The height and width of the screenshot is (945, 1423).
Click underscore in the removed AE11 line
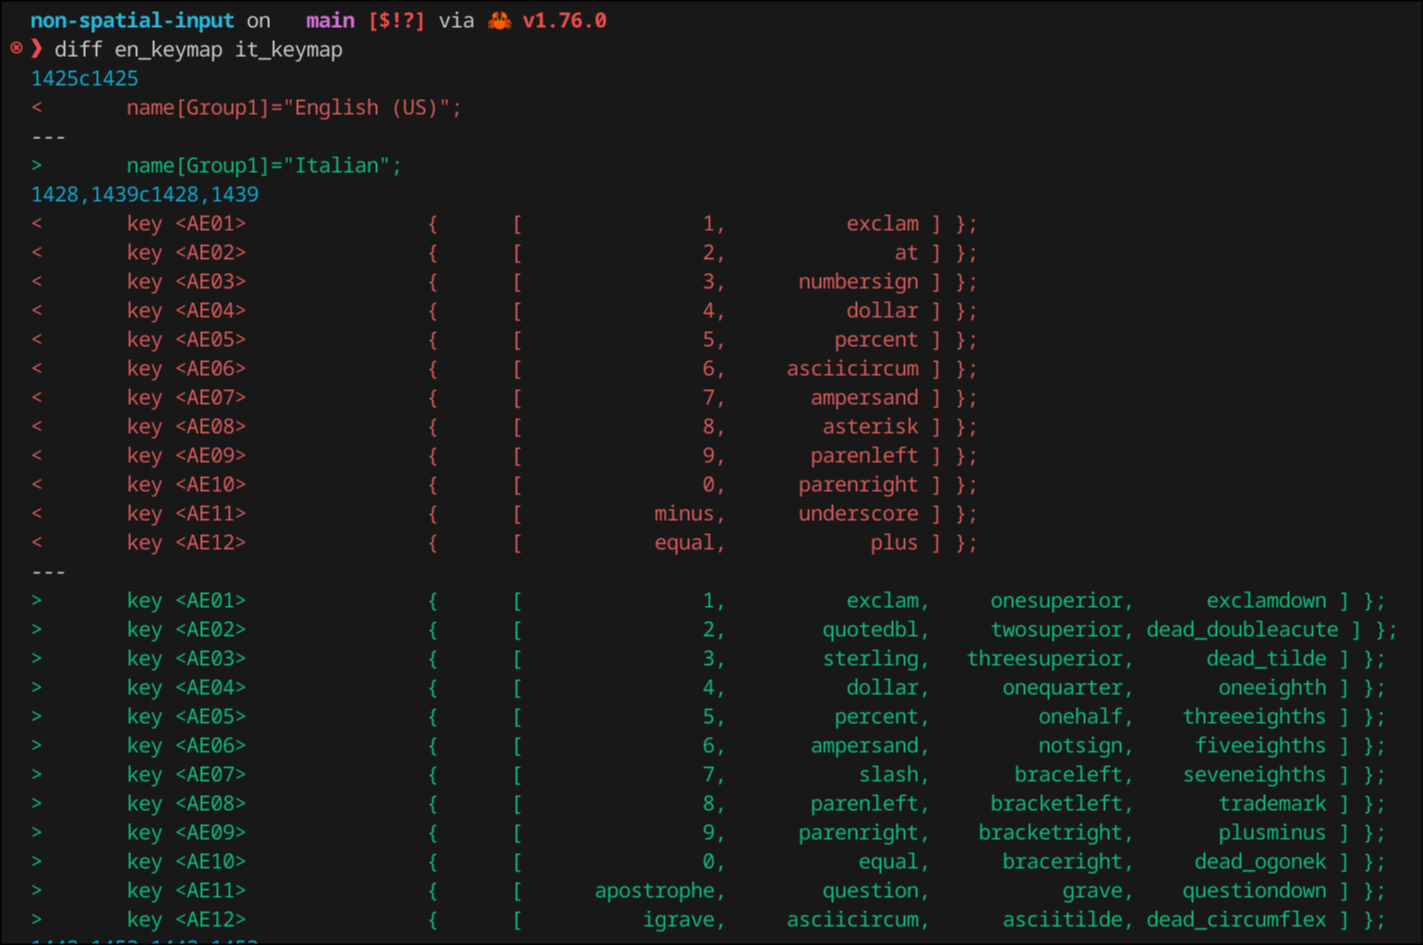[858, 513]
